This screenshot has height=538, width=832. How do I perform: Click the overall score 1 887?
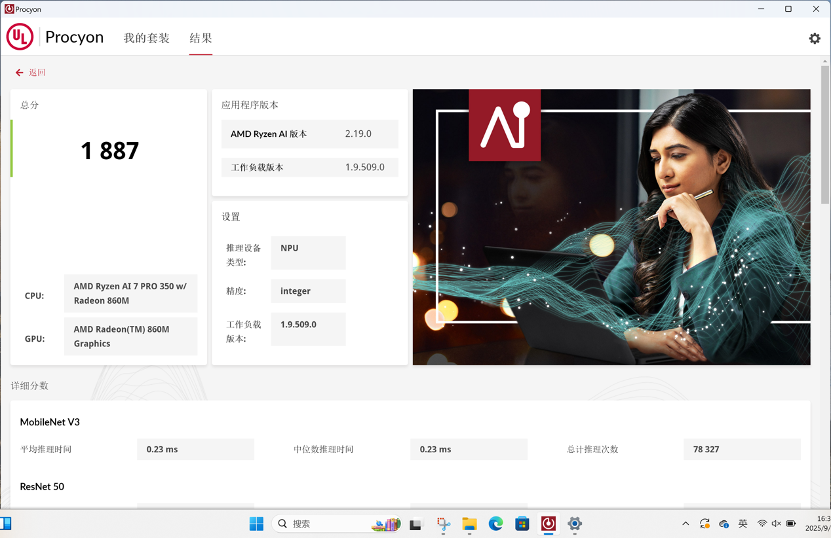pyautogui.click(x=110, y=151)
